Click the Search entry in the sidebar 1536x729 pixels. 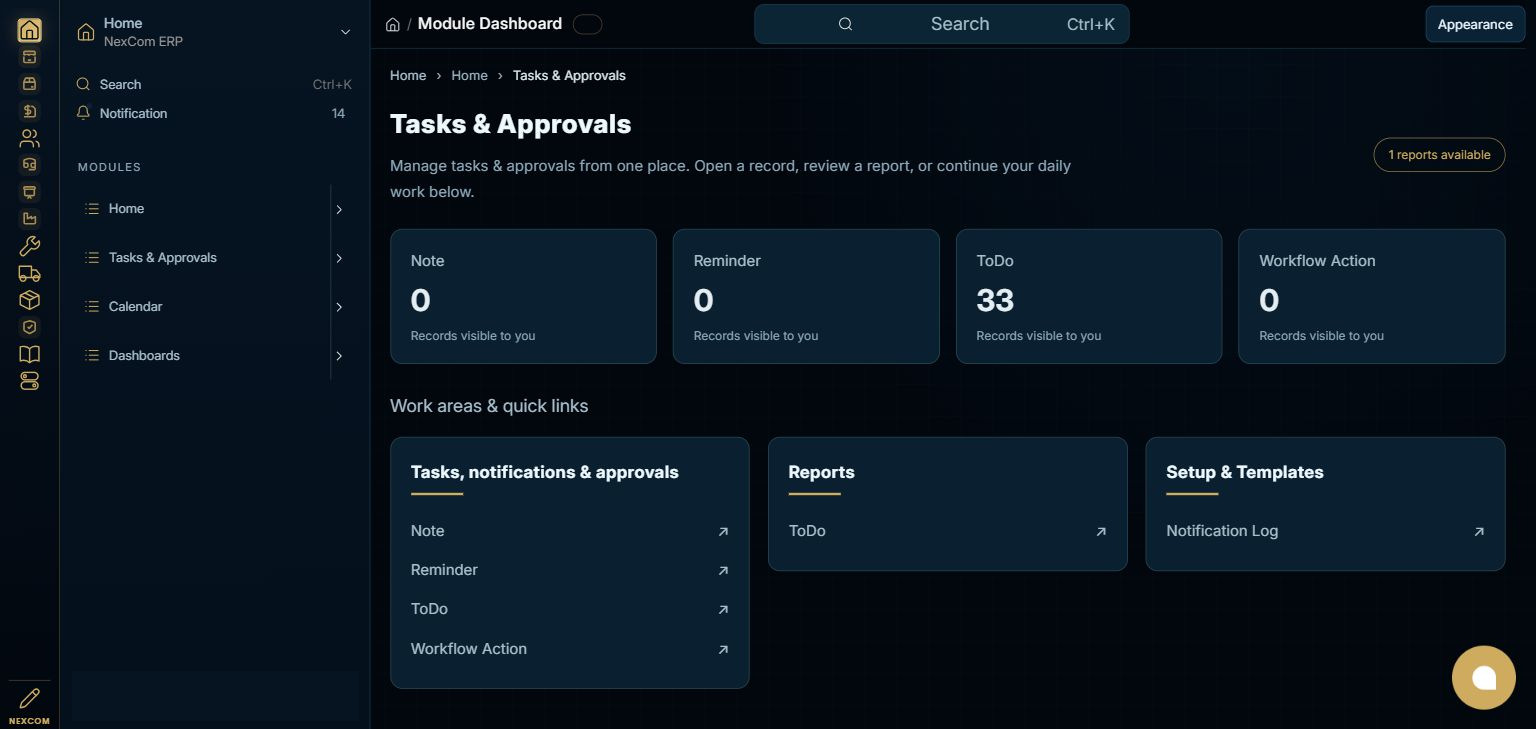pyautogui.click(x=214, y=84)
